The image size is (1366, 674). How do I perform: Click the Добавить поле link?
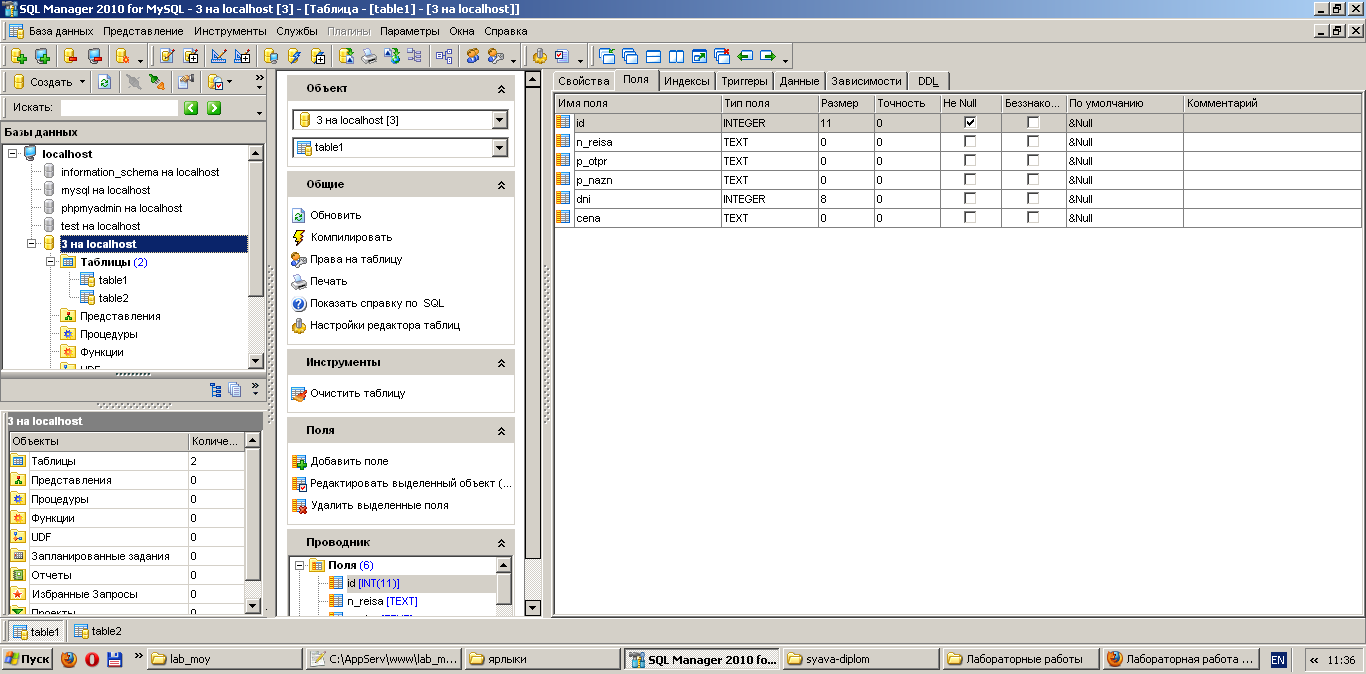(349, 461)
